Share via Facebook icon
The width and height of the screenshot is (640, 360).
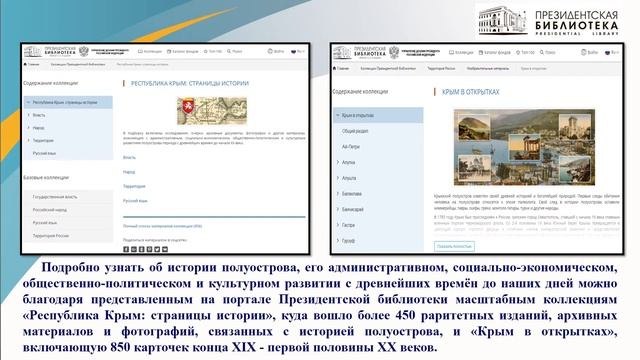(126, 249)
